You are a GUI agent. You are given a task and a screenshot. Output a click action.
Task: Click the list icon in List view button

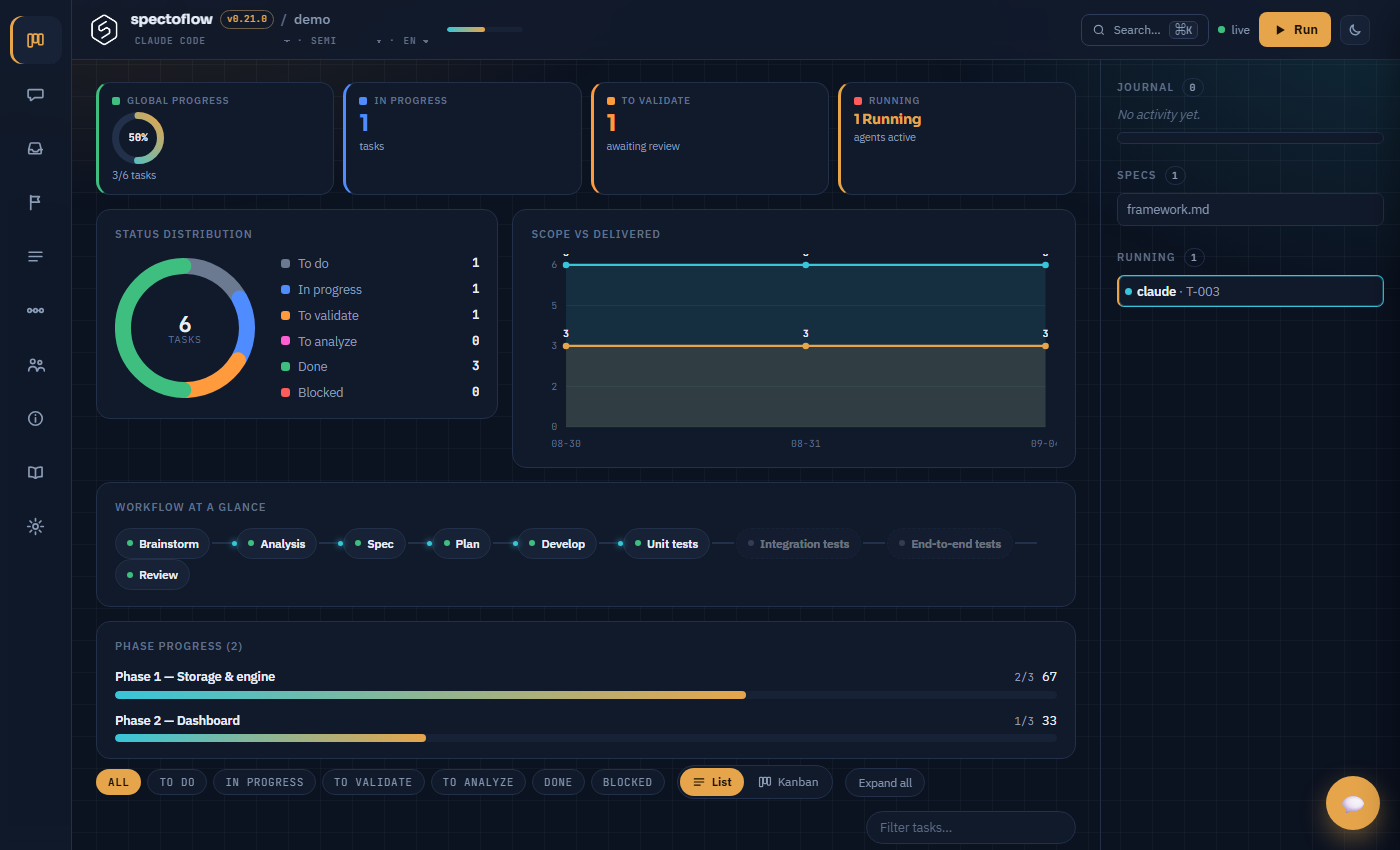699,782
